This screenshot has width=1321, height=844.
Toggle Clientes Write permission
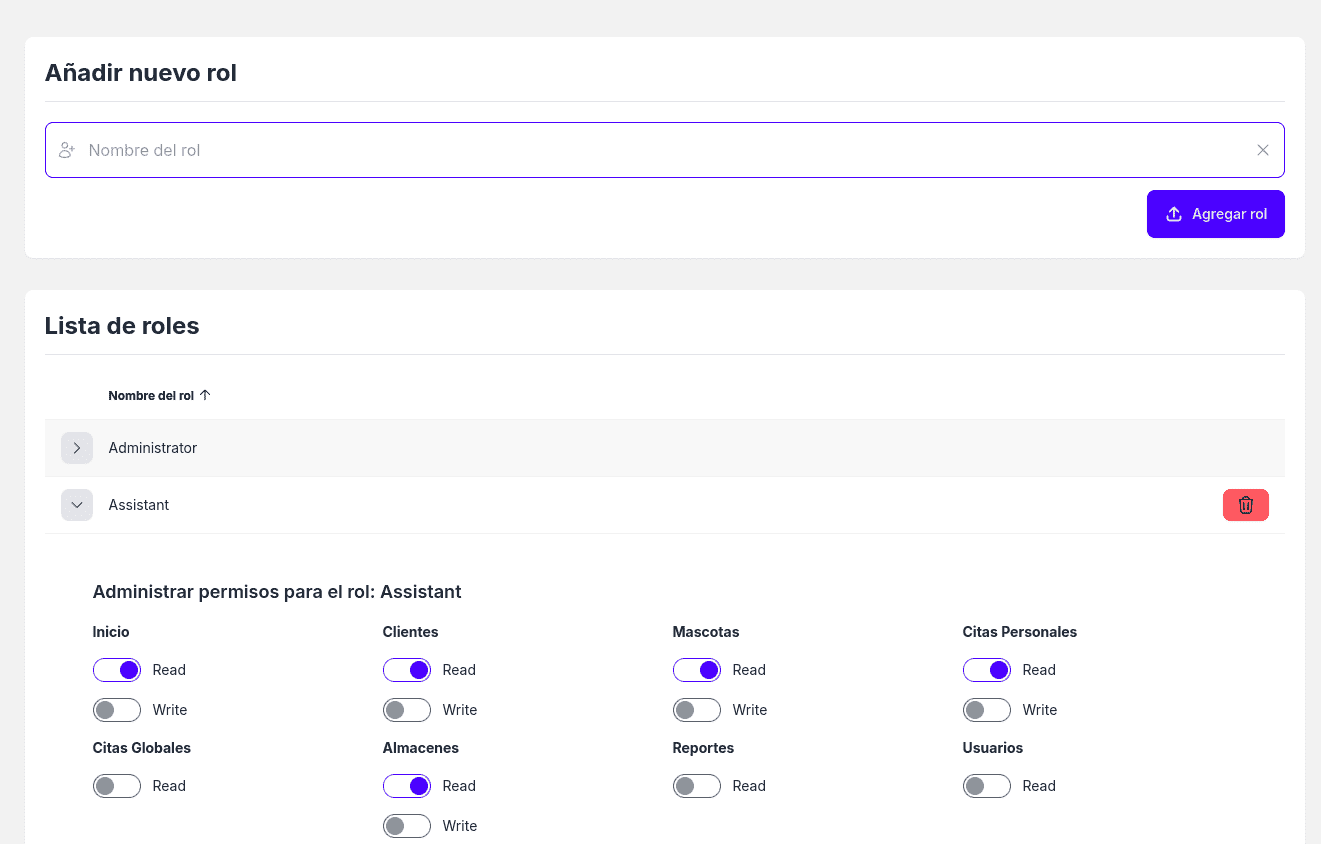407,710
